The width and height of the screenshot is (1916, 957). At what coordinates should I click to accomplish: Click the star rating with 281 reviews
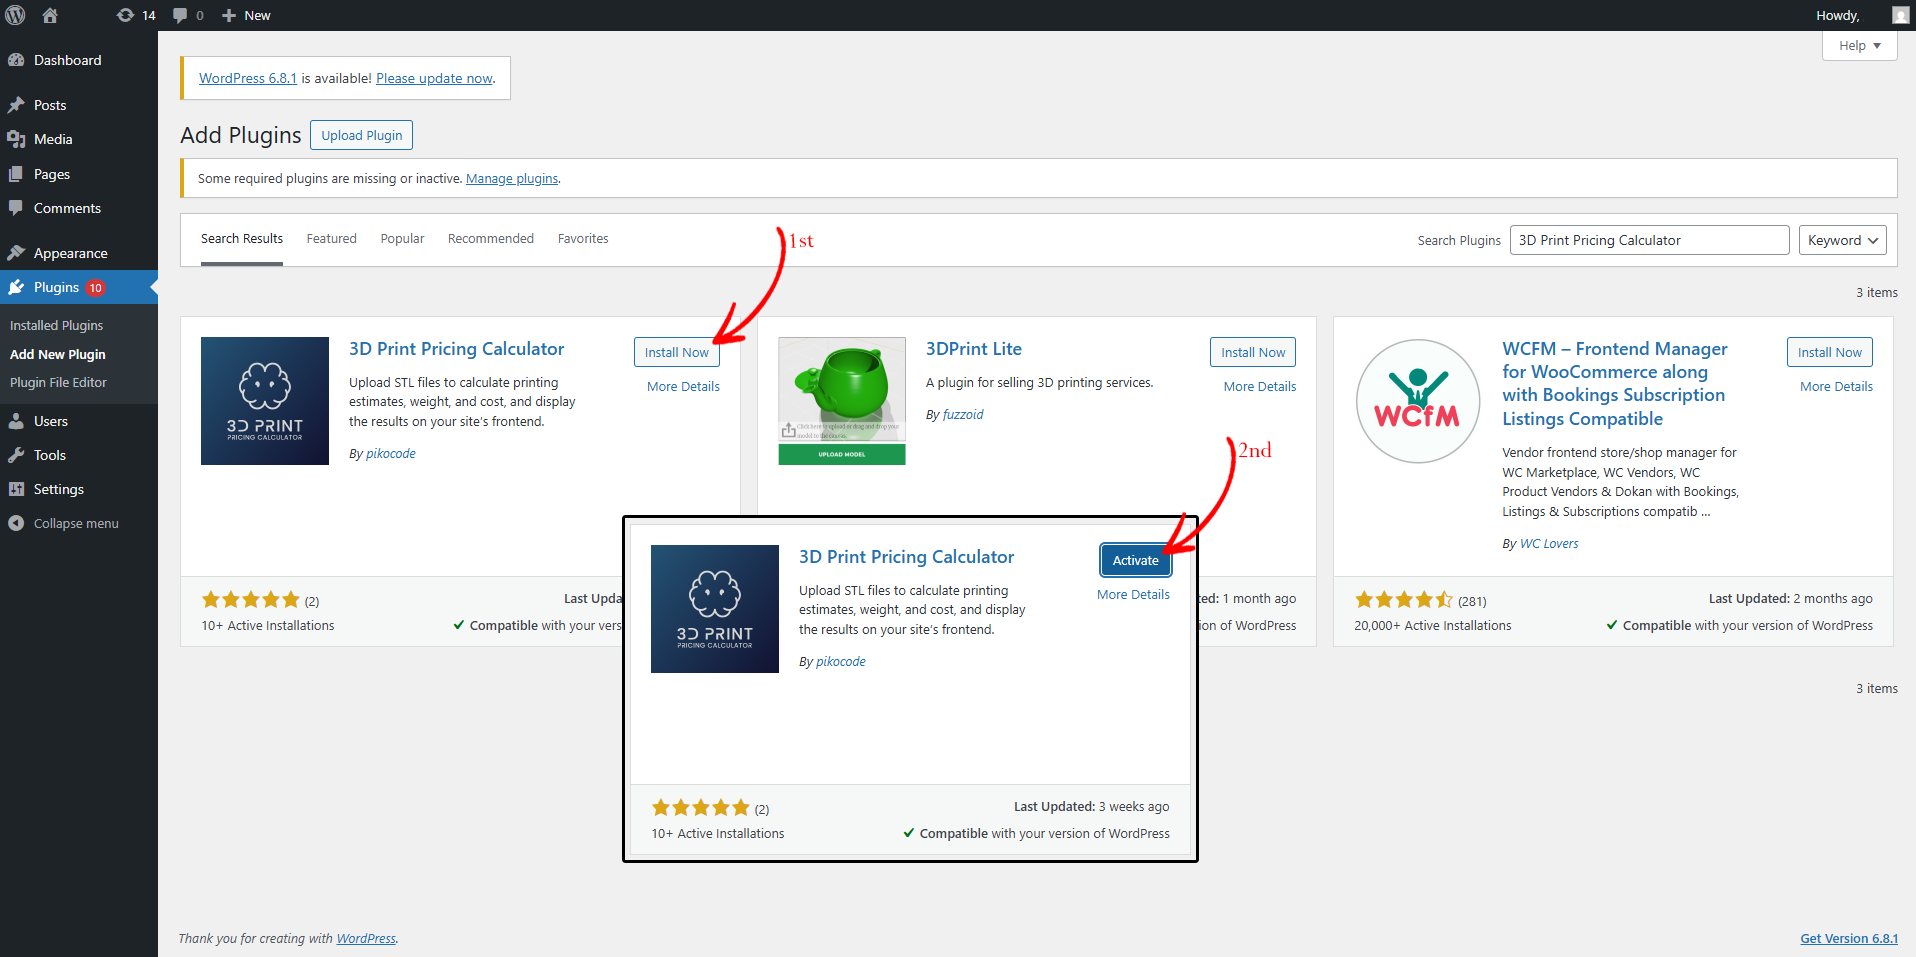tap(1403, 600)
